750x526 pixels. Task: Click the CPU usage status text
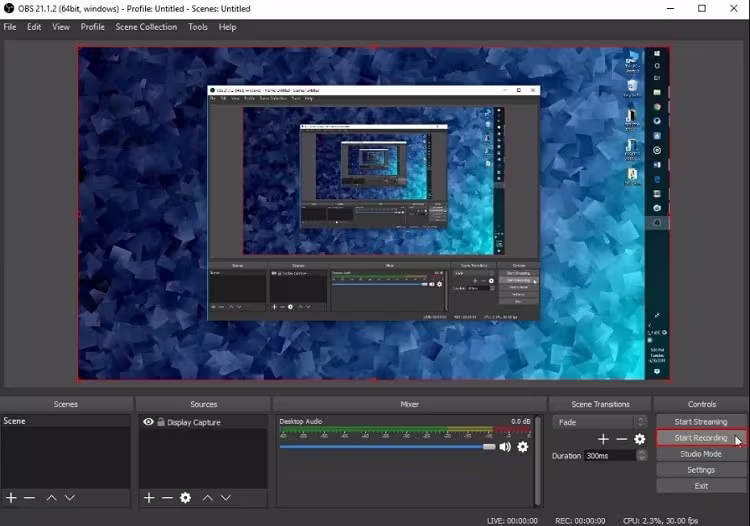(660, 521)
